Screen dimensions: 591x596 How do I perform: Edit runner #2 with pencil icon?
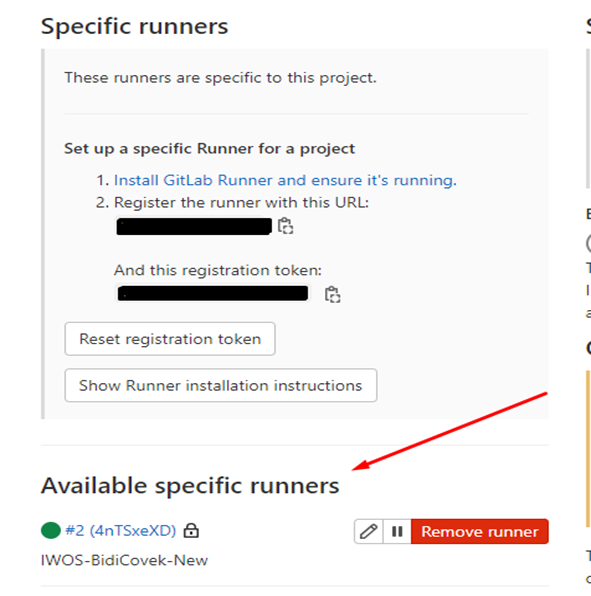(369, 531)
